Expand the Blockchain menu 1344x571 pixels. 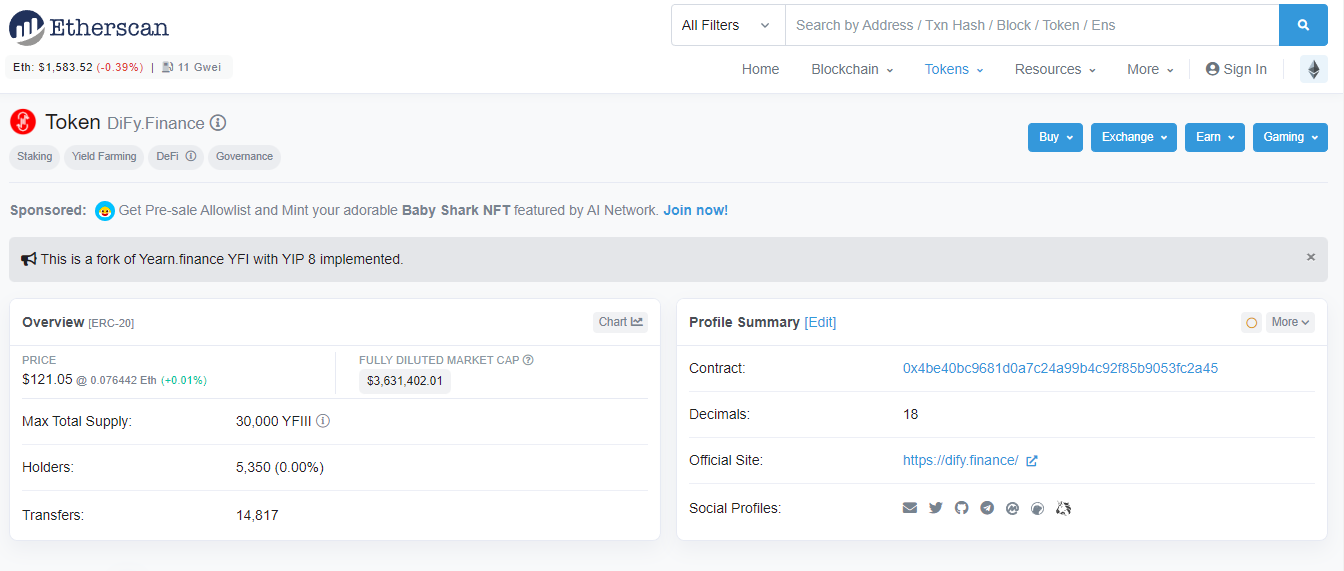click(x=852, y=69)
